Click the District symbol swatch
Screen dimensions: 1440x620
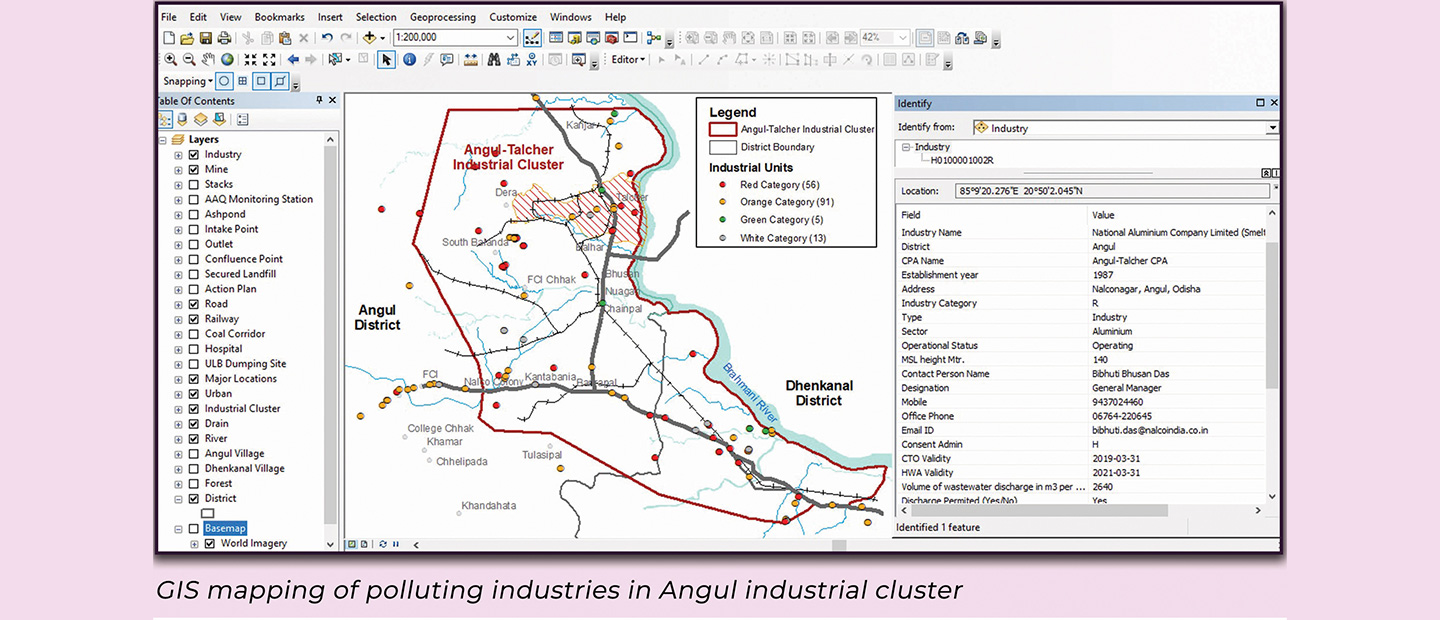coord(208,513)
